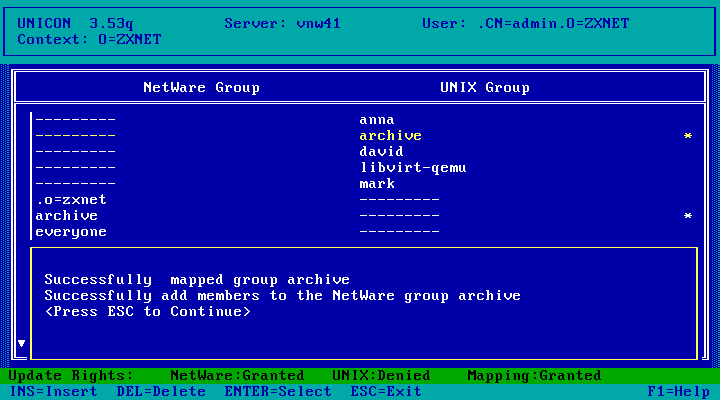The height and width of the screenshot is (400, 720).
Task: Click ENTER=Select in the key bar
Action: (x=278, y=392)
